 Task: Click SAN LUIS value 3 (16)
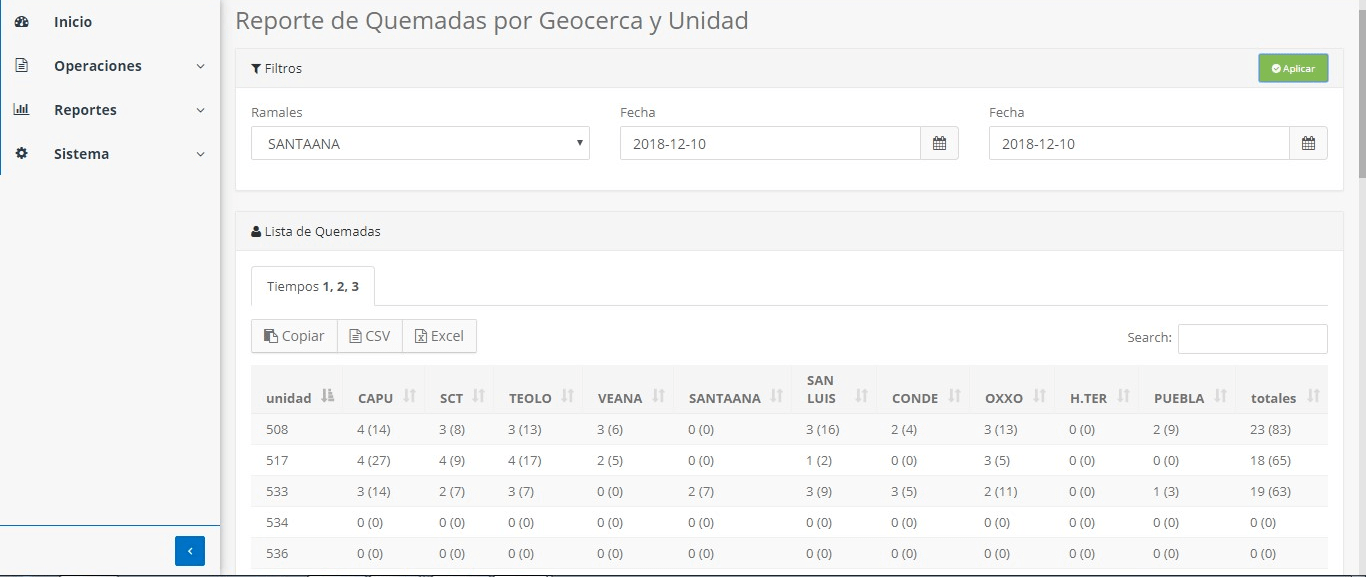point(824,430)
